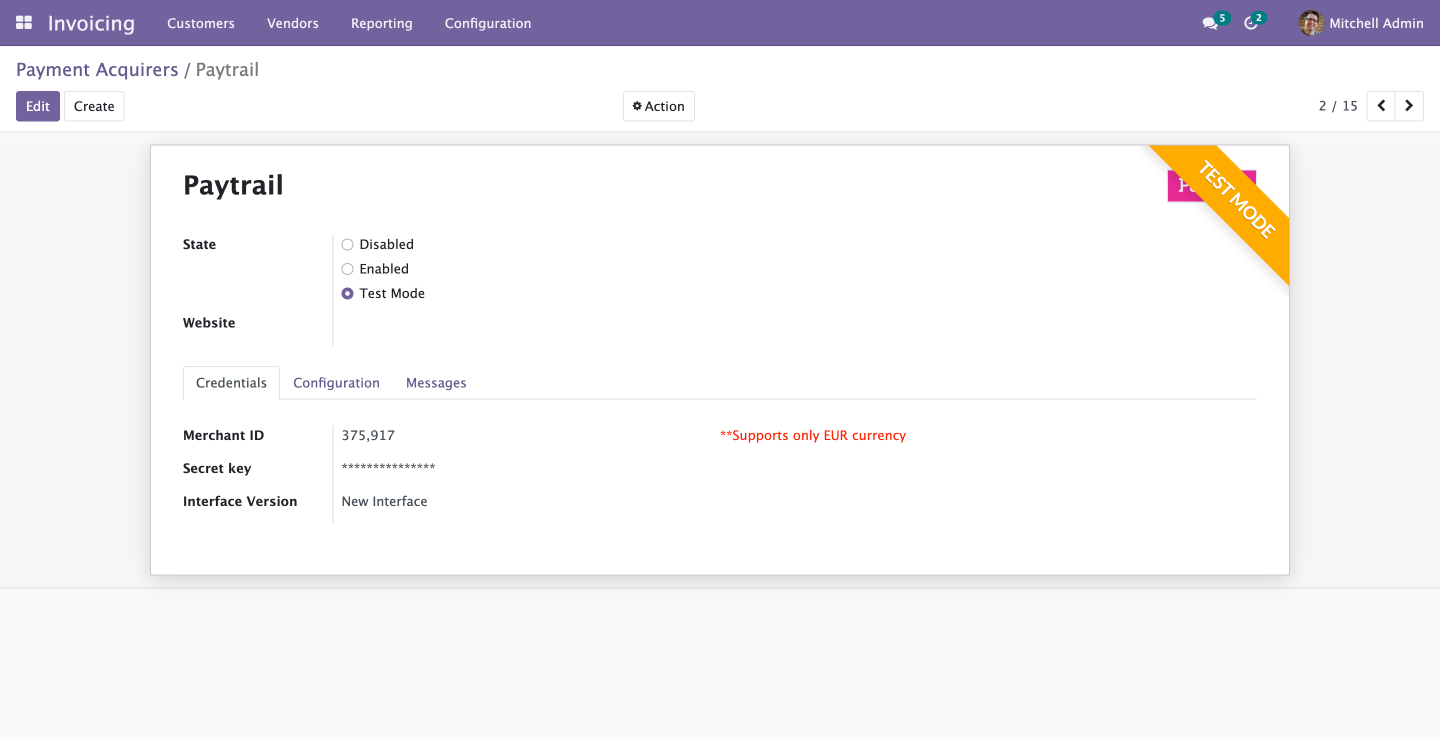The image size is (1440, 739).
Task: Click the Website field label
Action: click(209, 323)
